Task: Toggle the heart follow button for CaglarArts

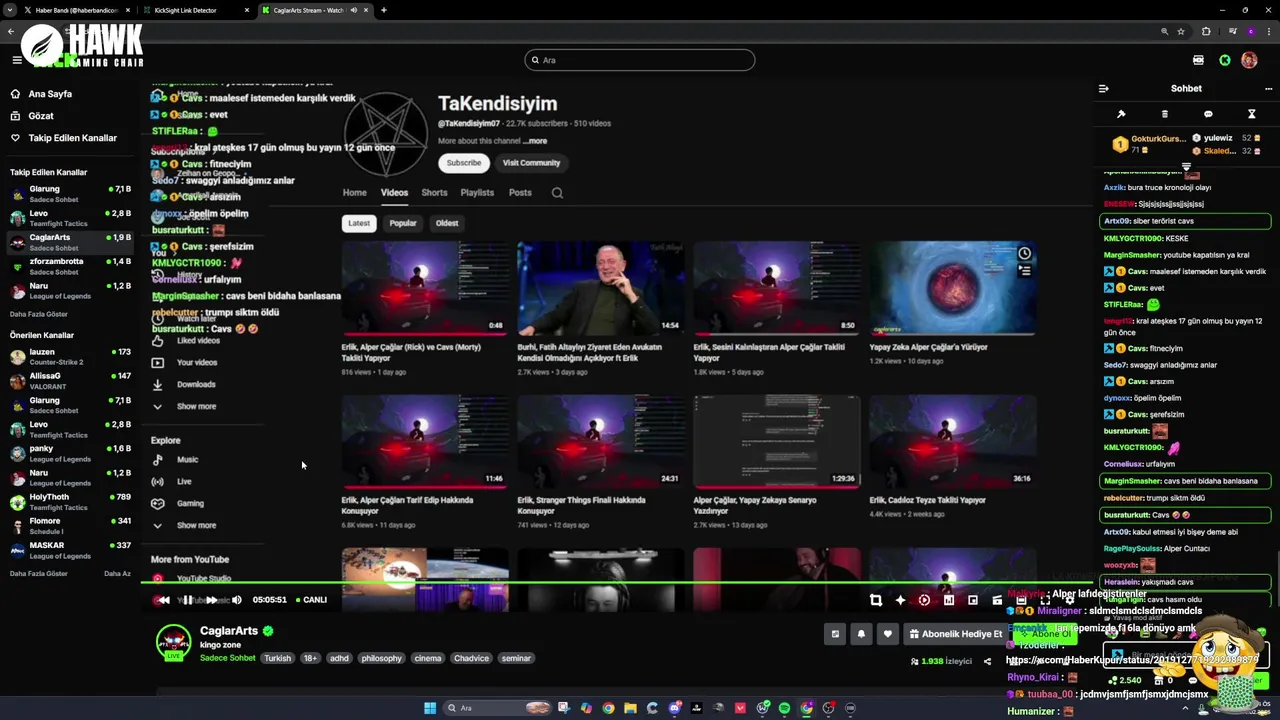Action: tap(887, 634)
